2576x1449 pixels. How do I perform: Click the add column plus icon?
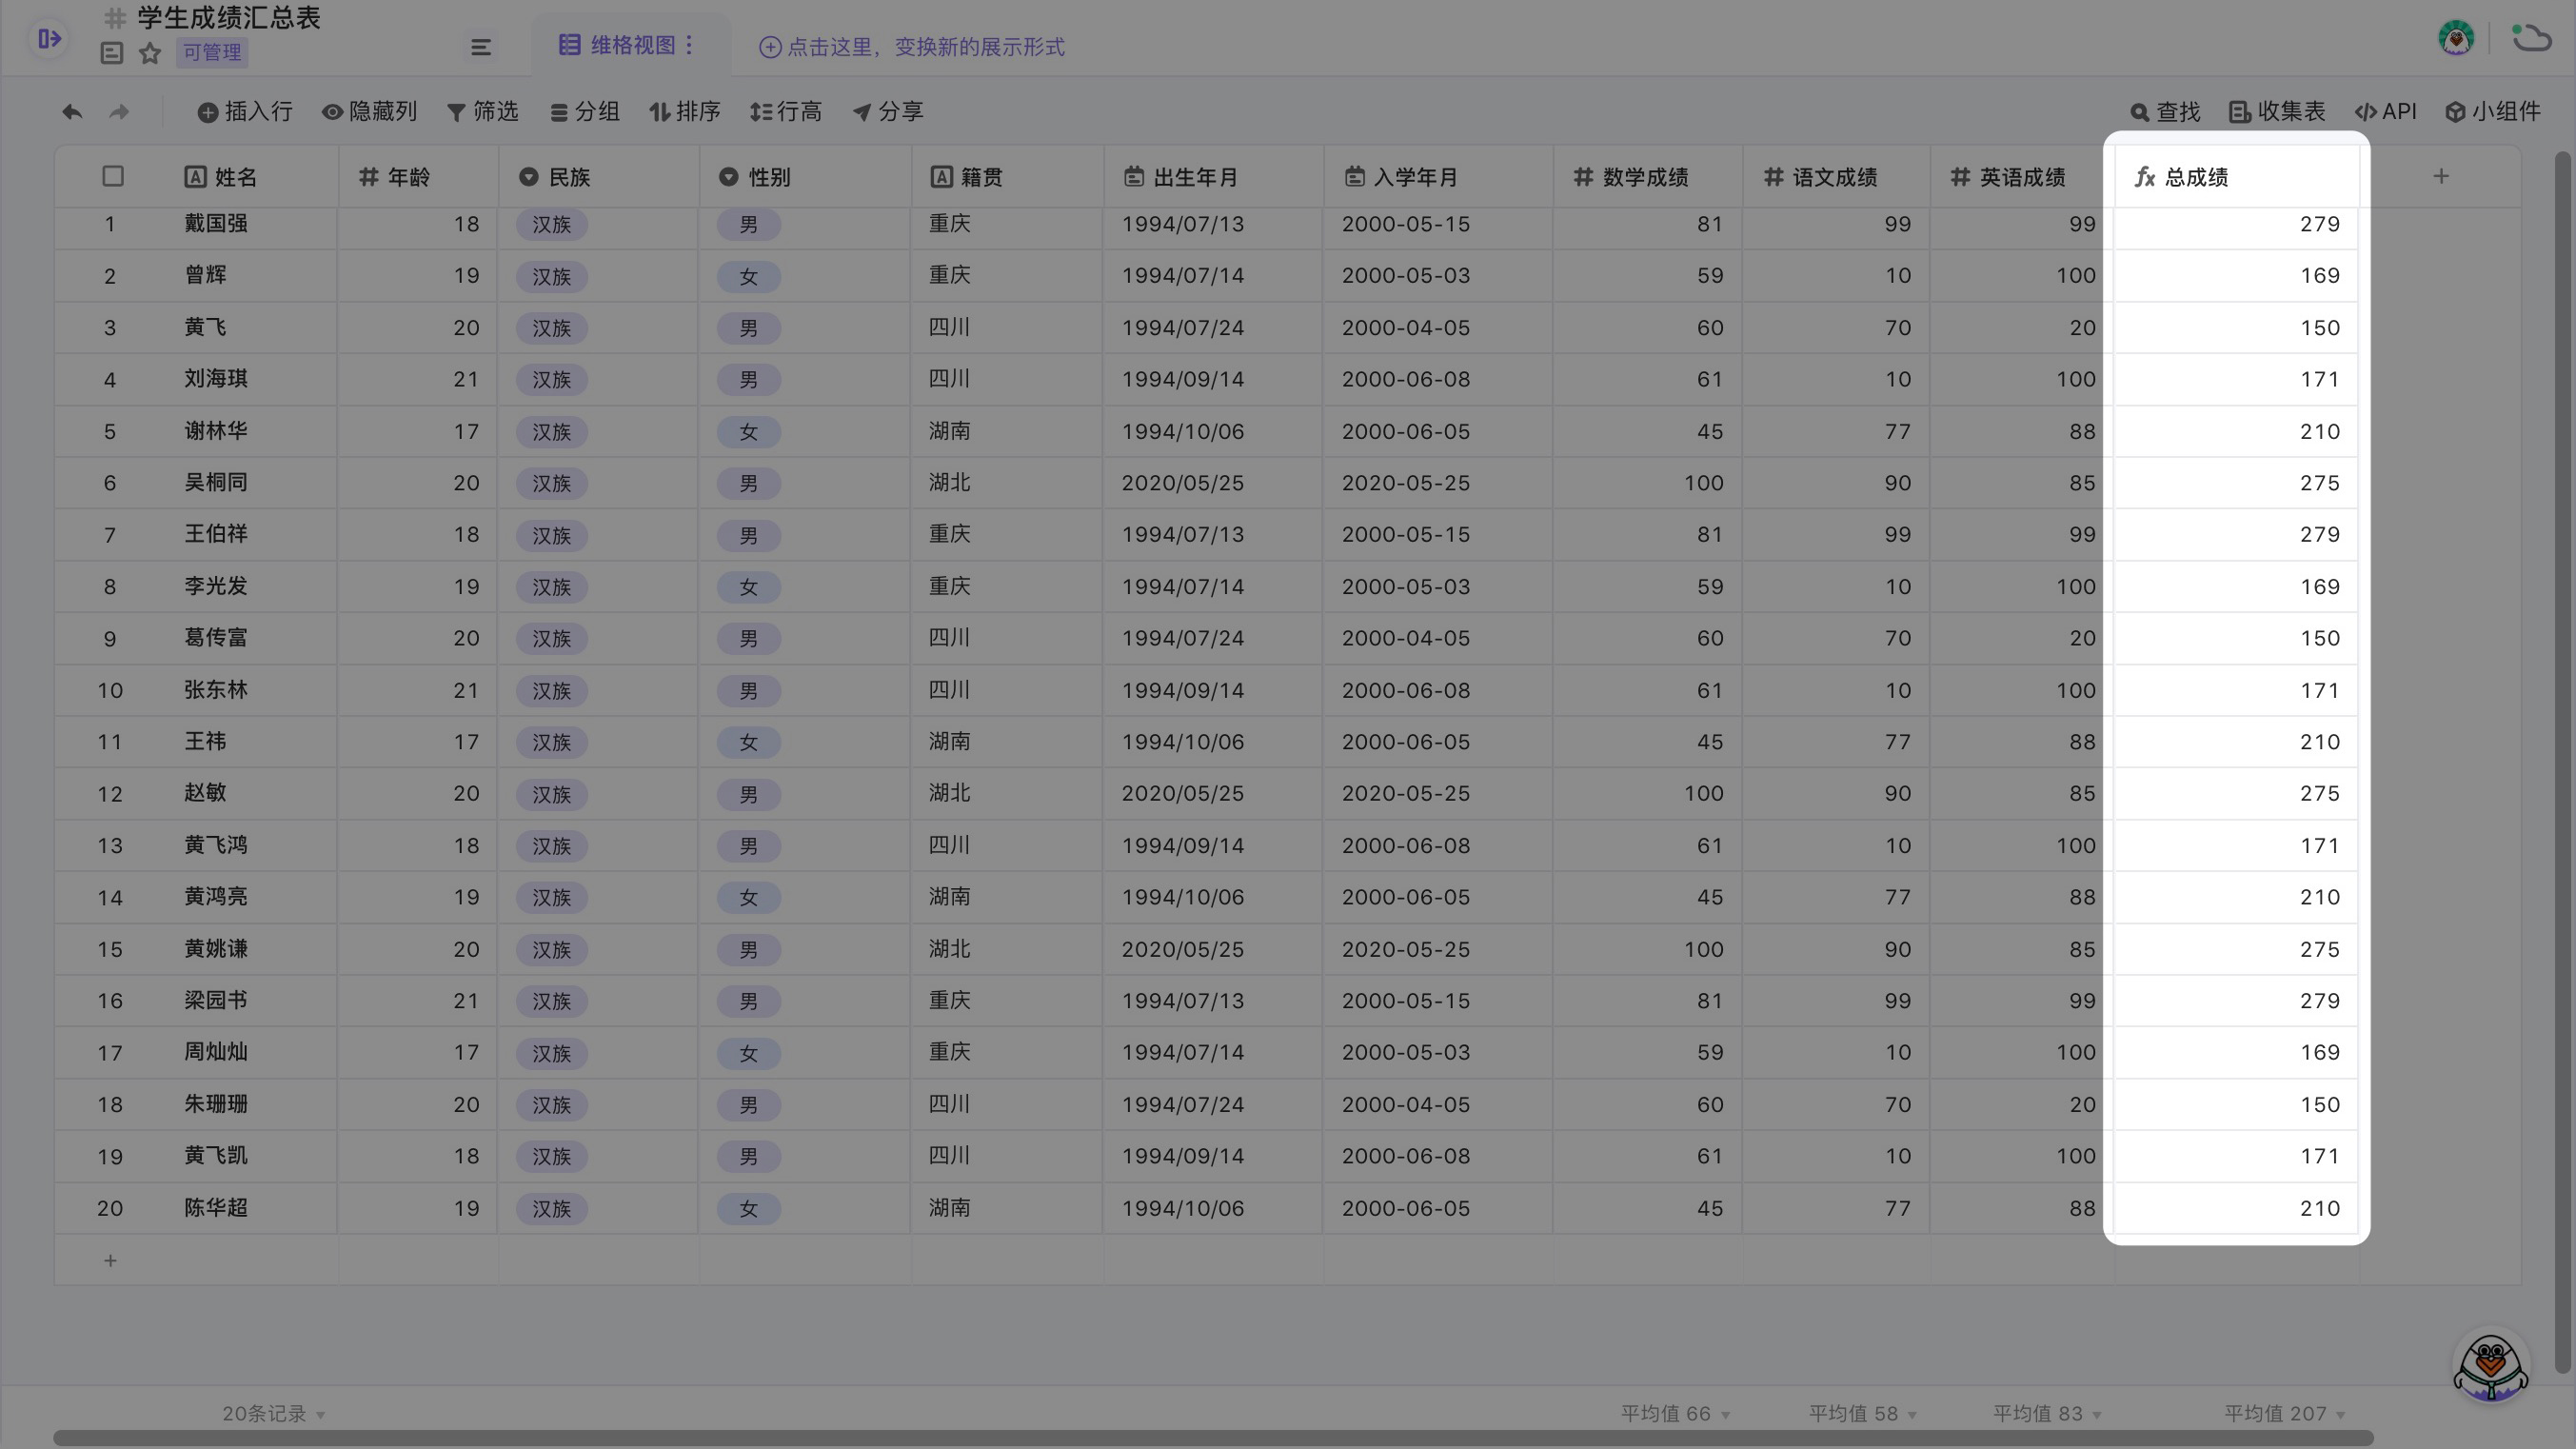click(x=2441, y=177)
